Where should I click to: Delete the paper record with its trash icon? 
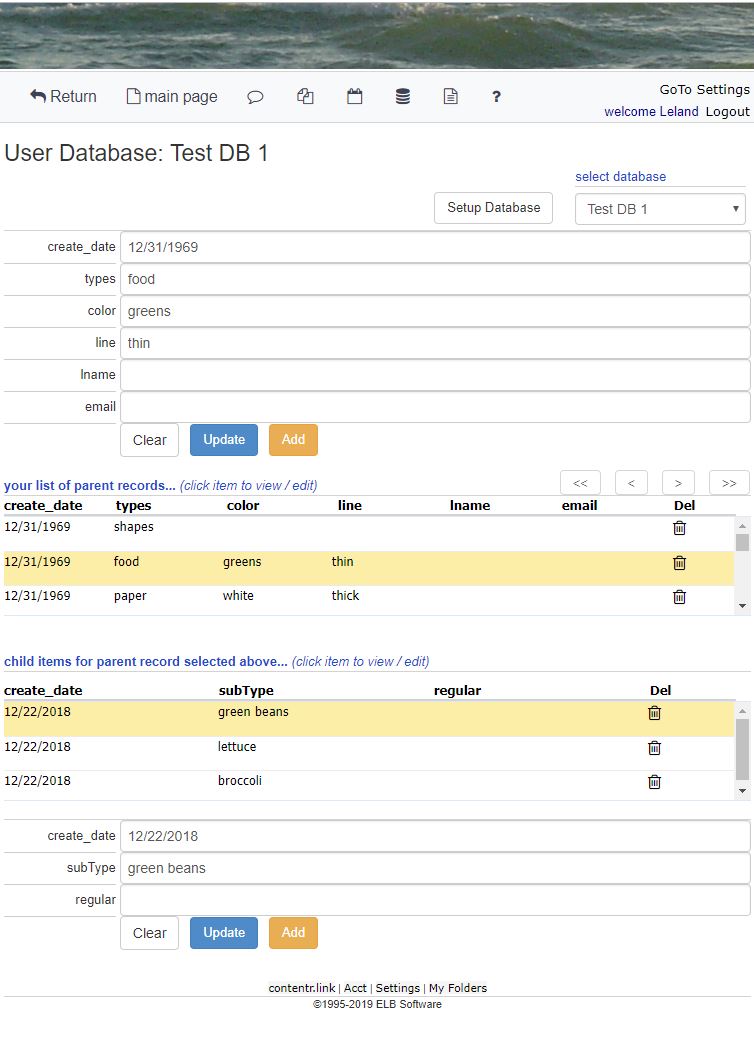(x=679, y=596)
